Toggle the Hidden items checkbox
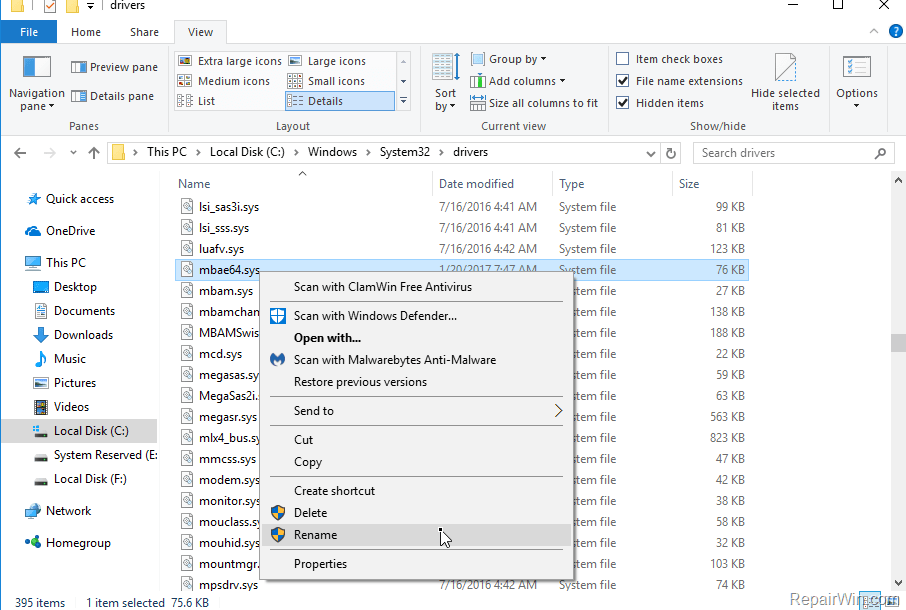The width and height of the screenshot is (906, 610). click(623, 103)
